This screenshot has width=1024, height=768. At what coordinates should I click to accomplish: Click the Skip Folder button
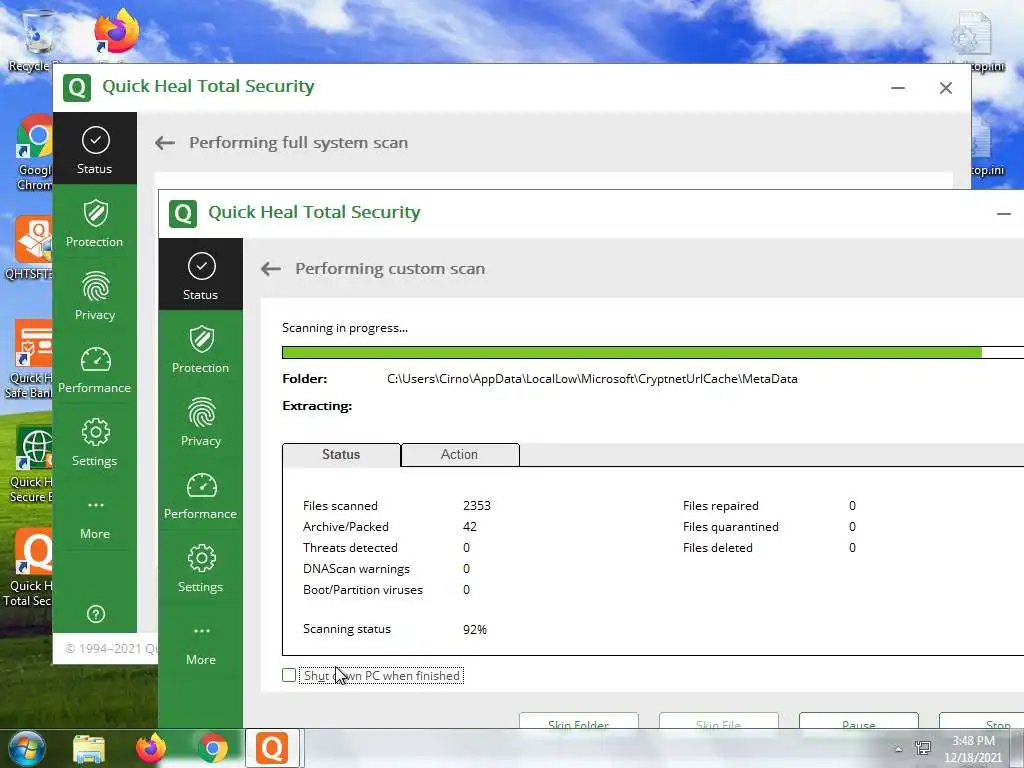click(x=579, y=721)
